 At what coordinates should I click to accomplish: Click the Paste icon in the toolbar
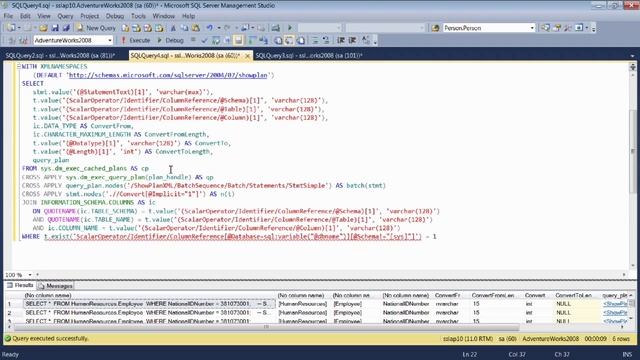196,28
